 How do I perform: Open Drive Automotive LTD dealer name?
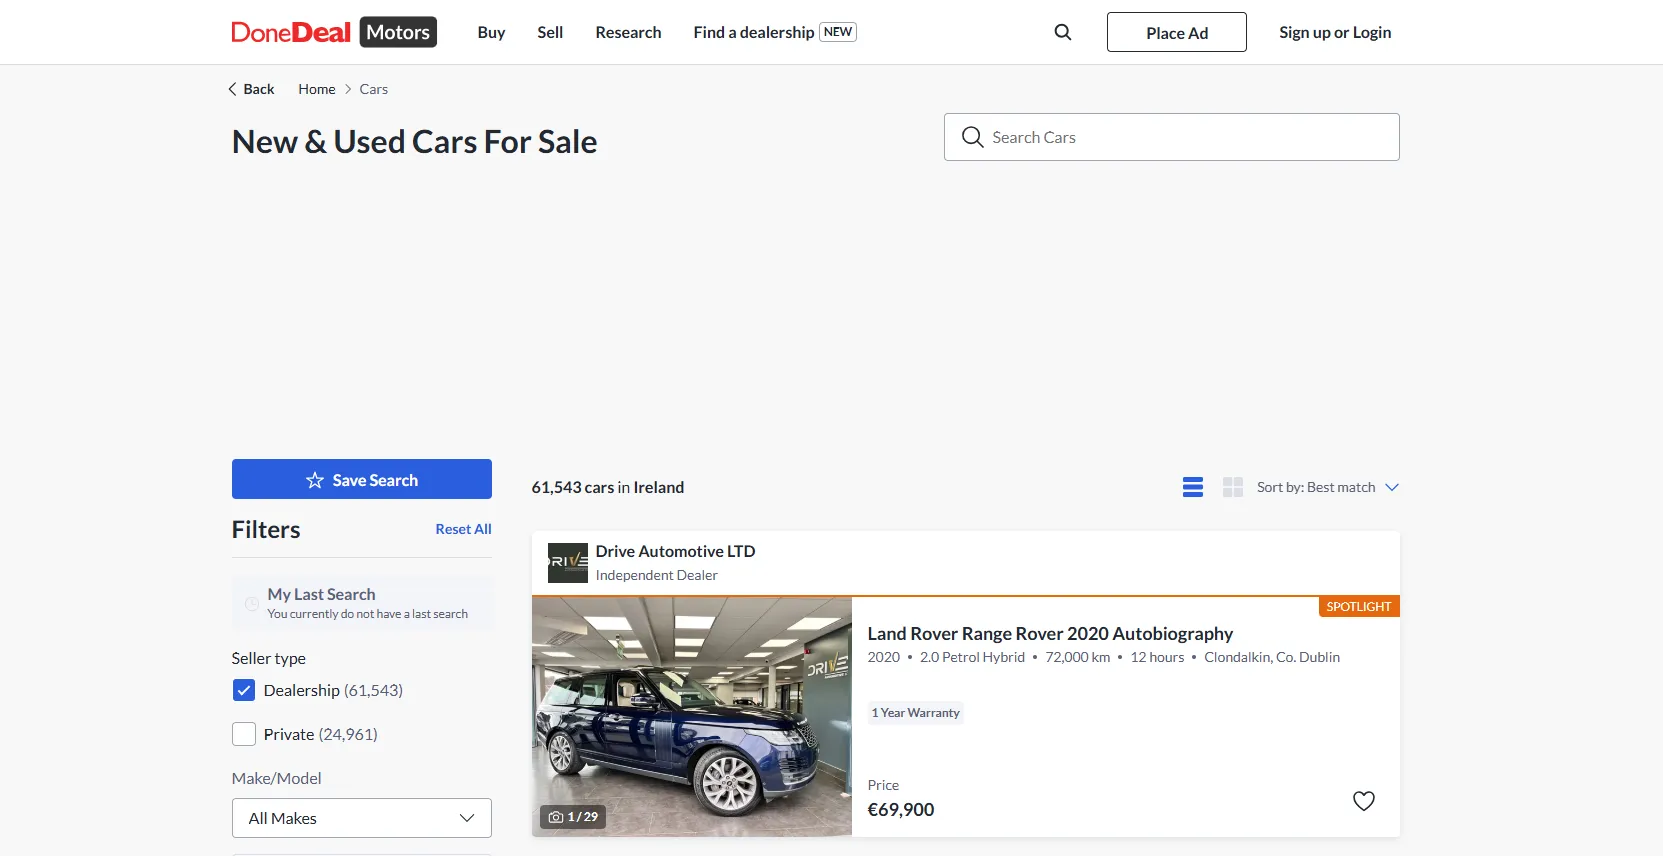pyautogui.click(x=675, y=551)
